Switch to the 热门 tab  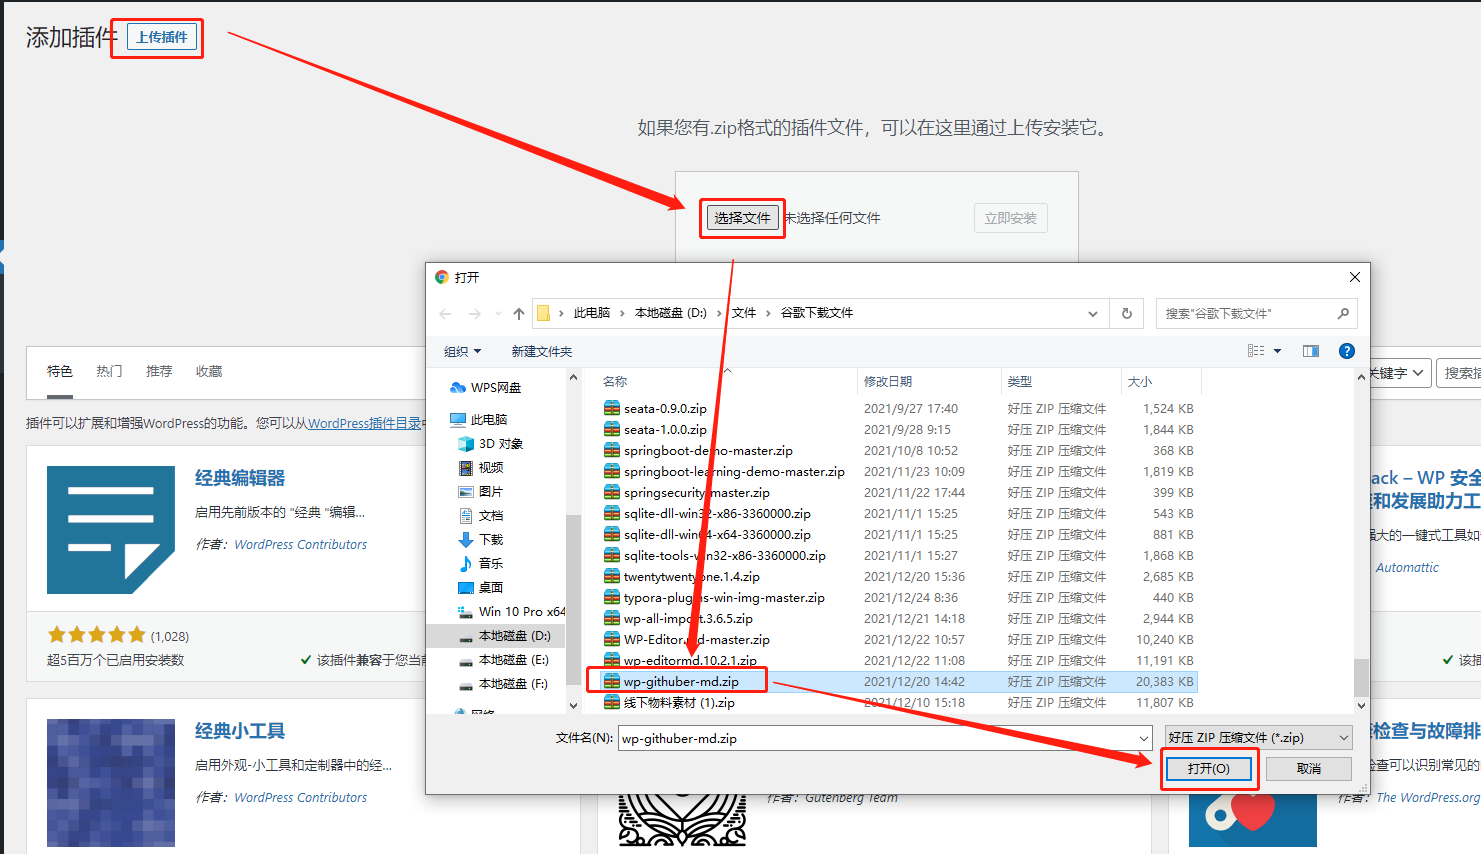click(x=109, y=371)
